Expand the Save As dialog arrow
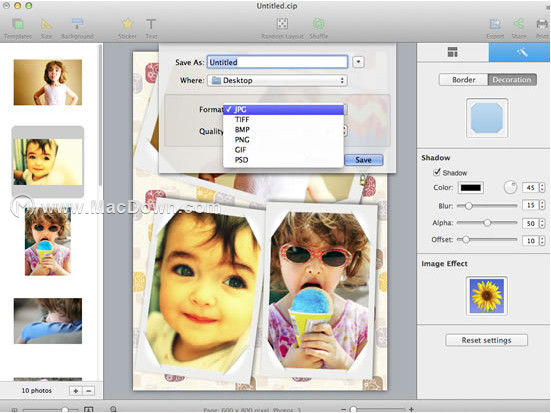Image resolution: width=551 pixels, height=413 pixels. 358,62
